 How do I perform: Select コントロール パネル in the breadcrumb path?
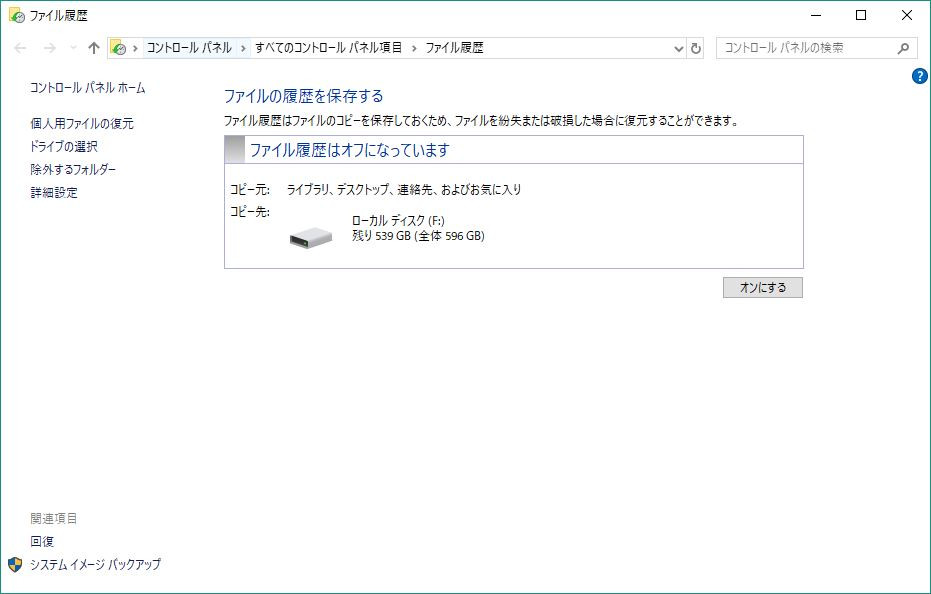coord(191,47)
